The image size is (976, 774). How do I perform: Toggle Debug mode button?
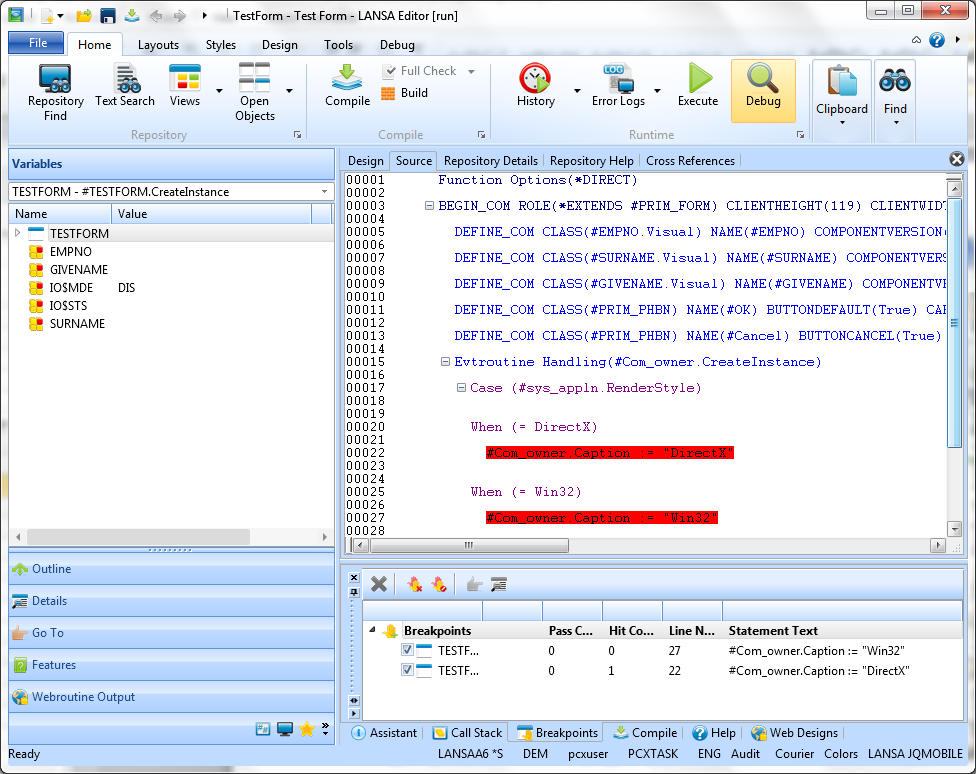click(x=763, y=90)
